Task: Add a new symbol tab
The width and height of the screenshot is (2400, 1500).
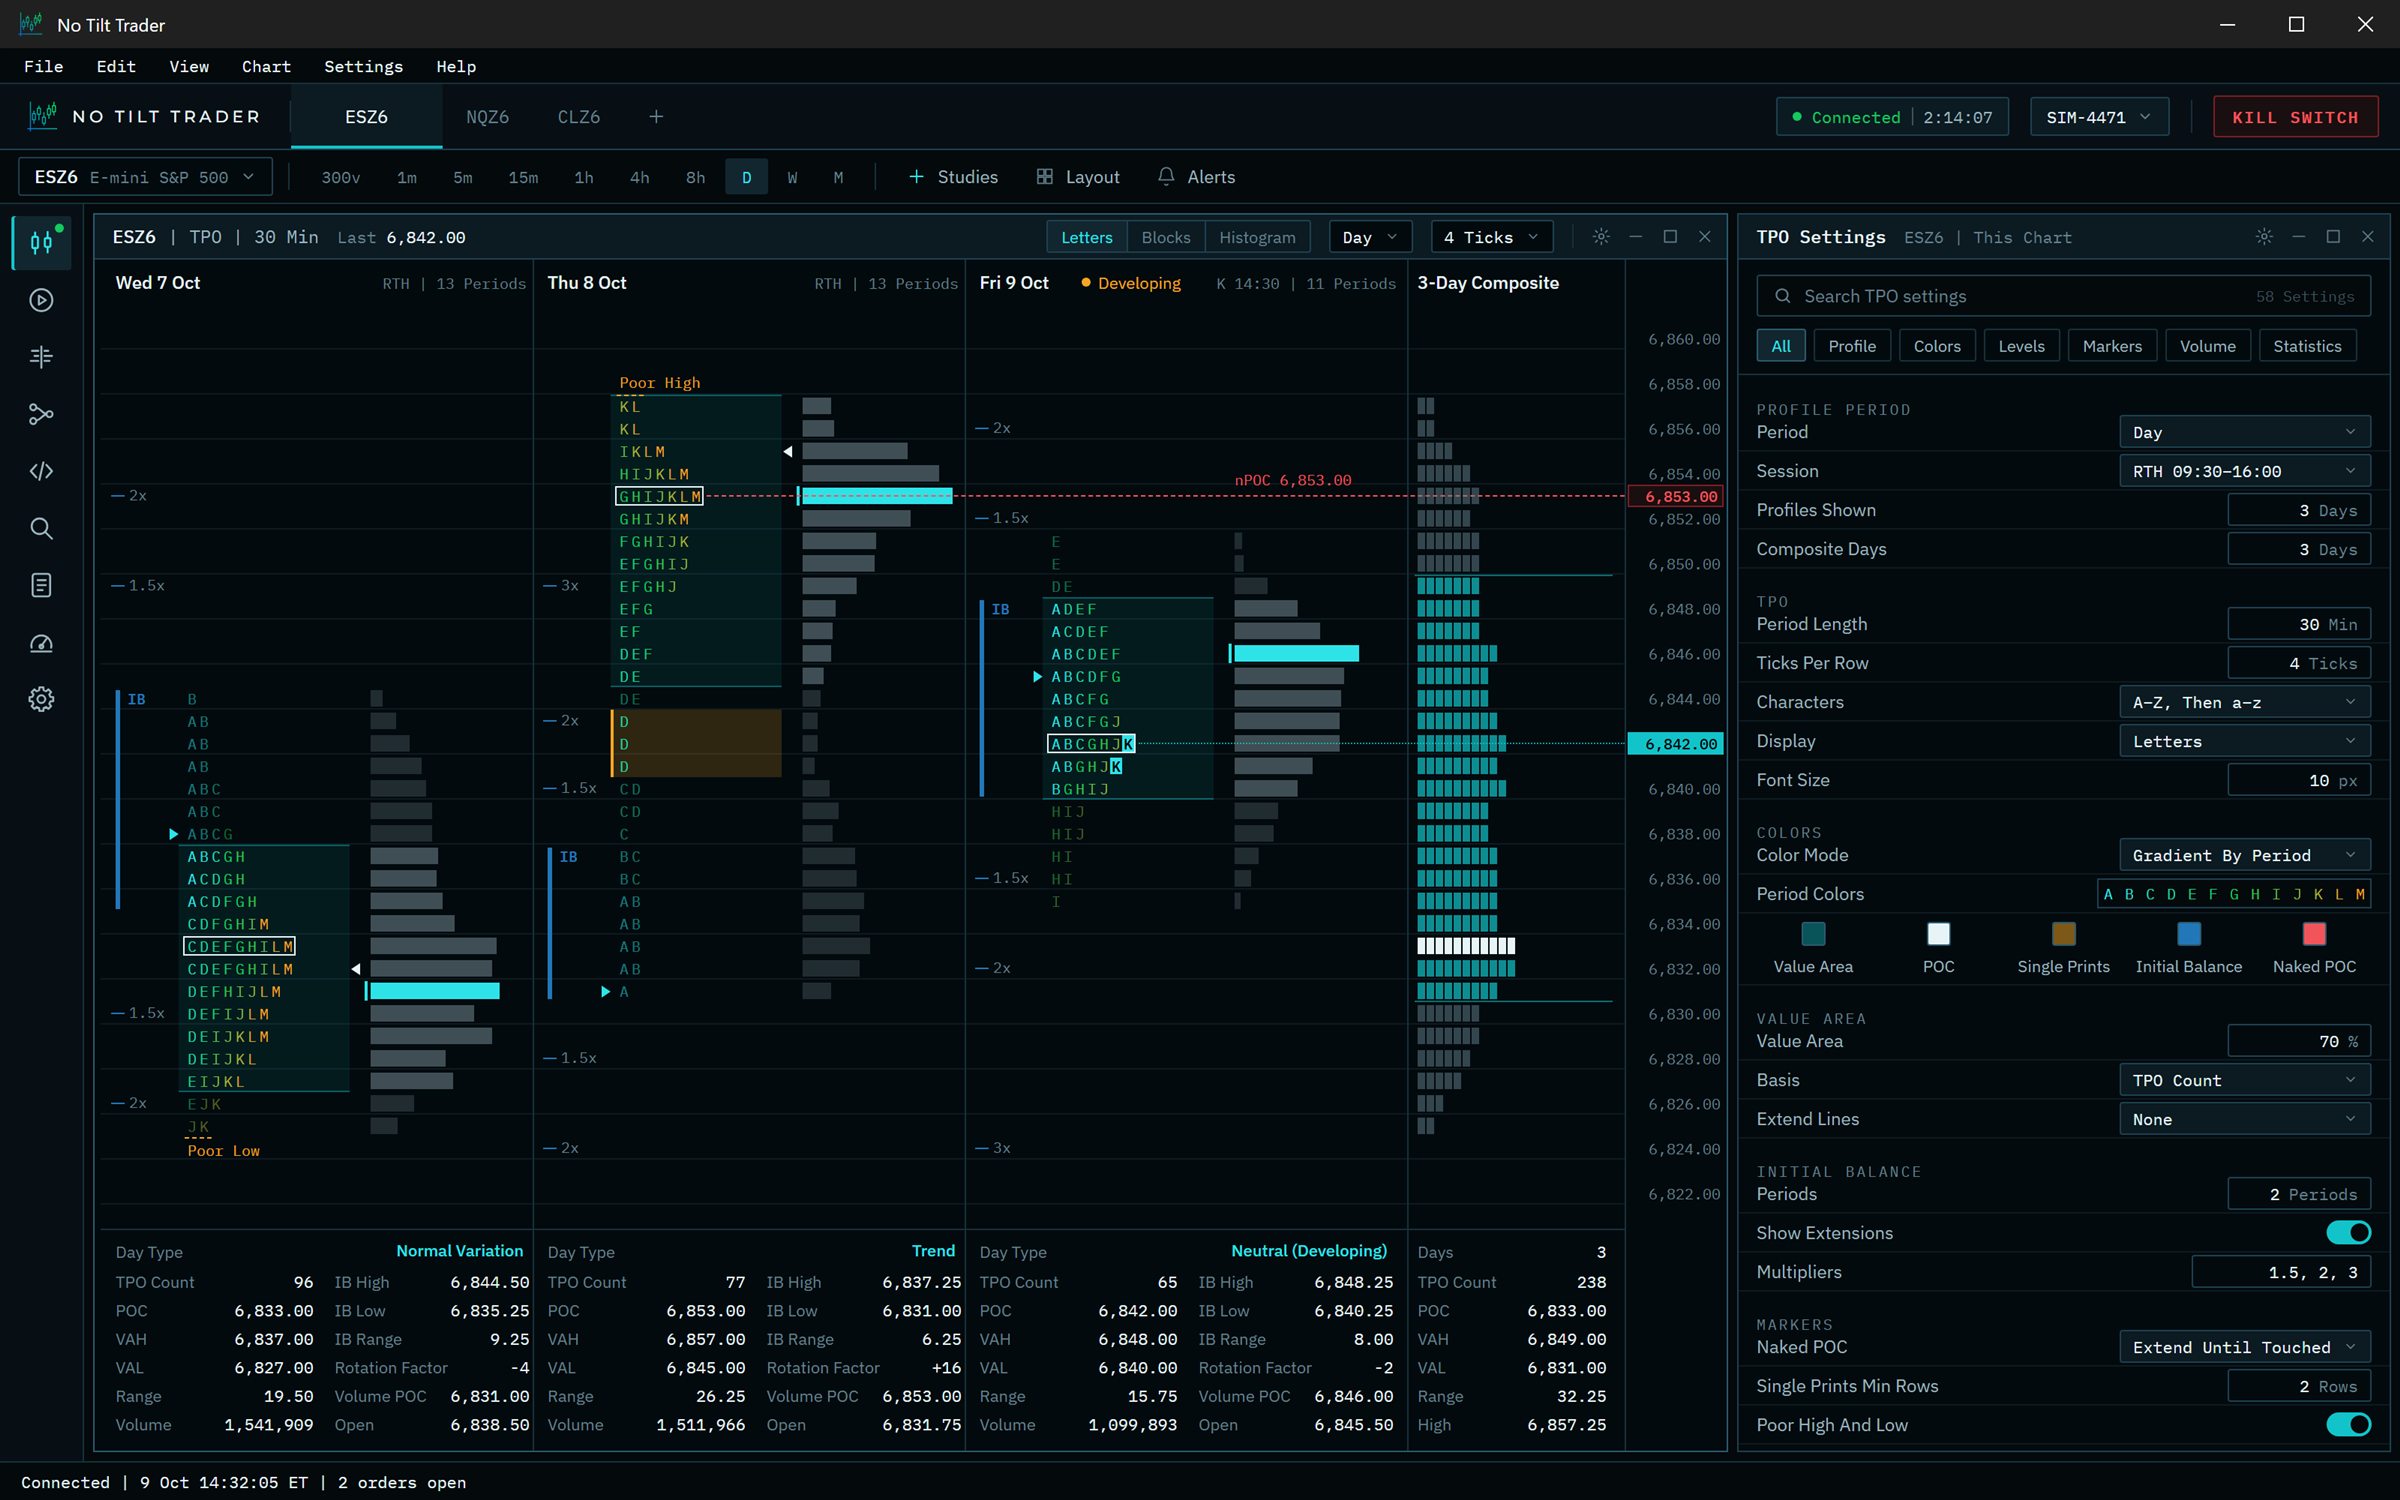Action: [x=656, y=117]
